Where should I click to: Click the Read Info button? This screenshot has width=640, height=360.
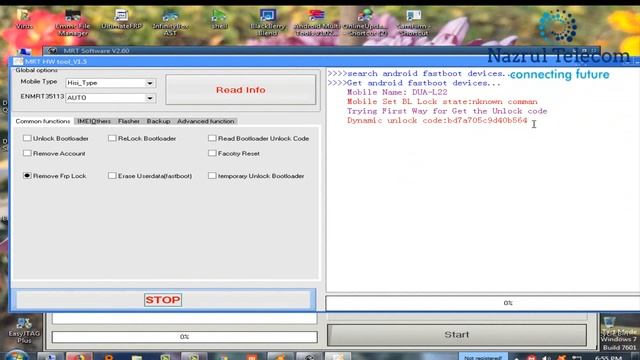240,90
